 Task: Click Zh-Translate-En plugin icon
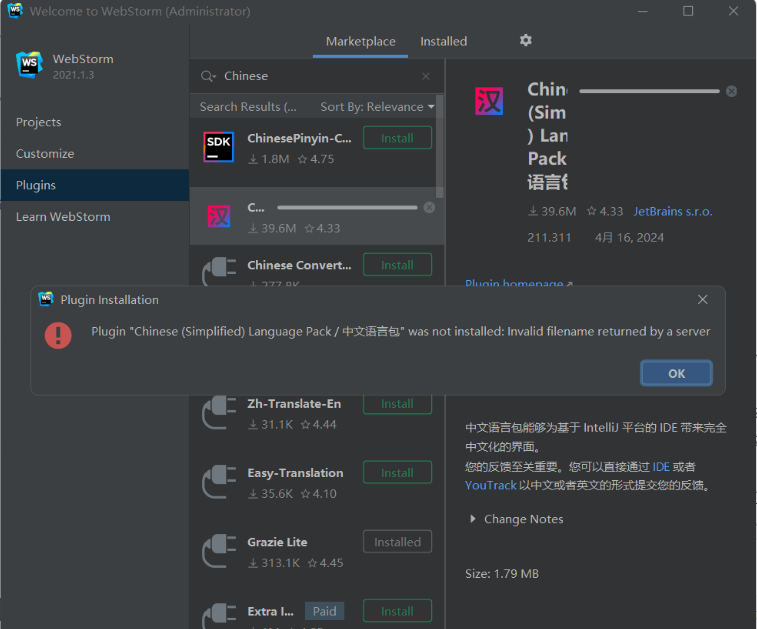(x=219, y=413)
